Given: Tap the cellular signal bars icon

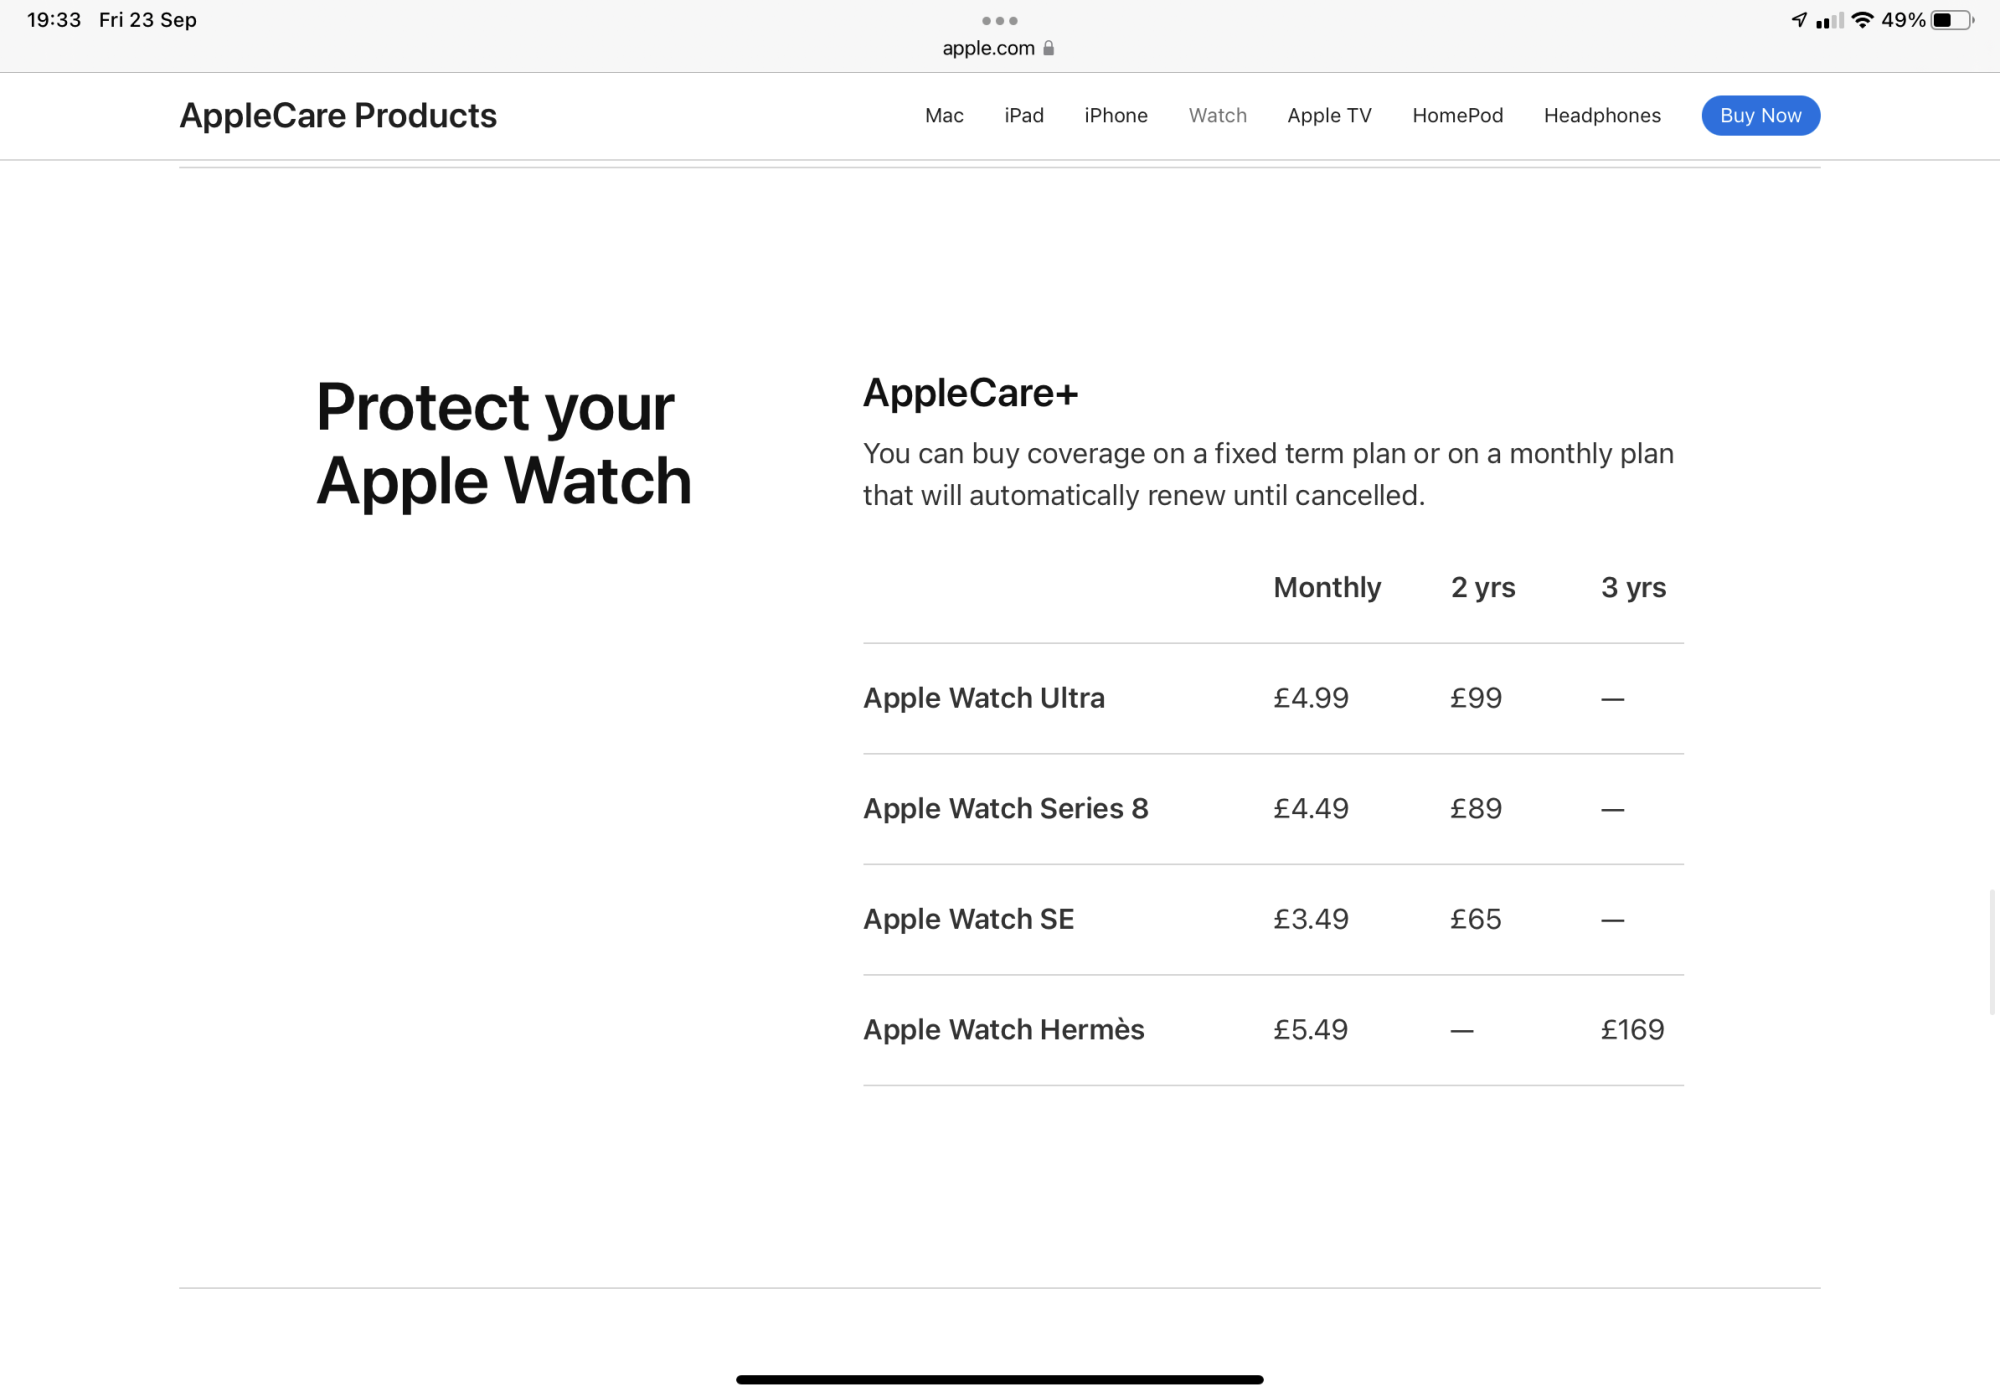Looking at the screenshot, I should 1829,20.
